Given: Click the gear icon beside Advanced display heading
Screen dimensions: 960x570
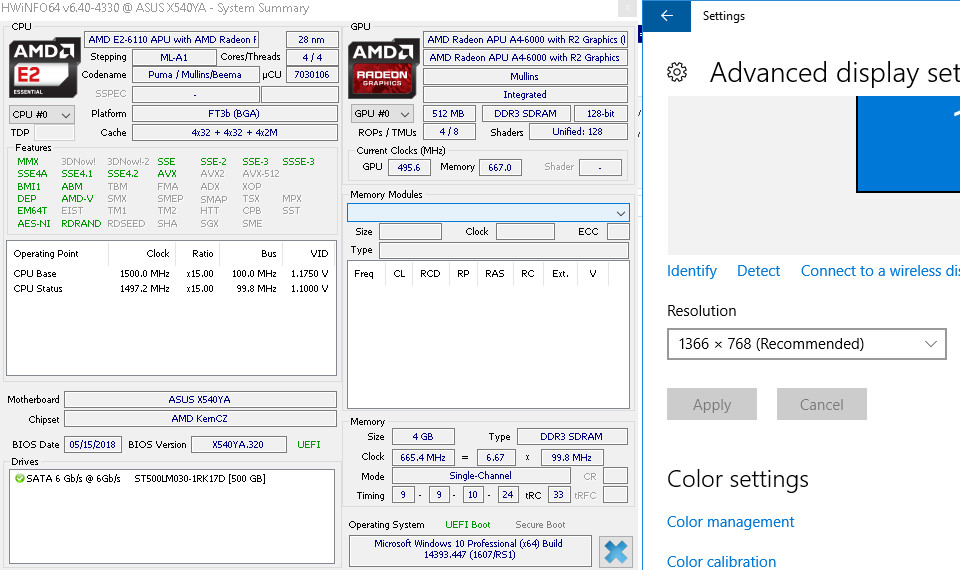Looking at the screenshot, I should [677, 72].
